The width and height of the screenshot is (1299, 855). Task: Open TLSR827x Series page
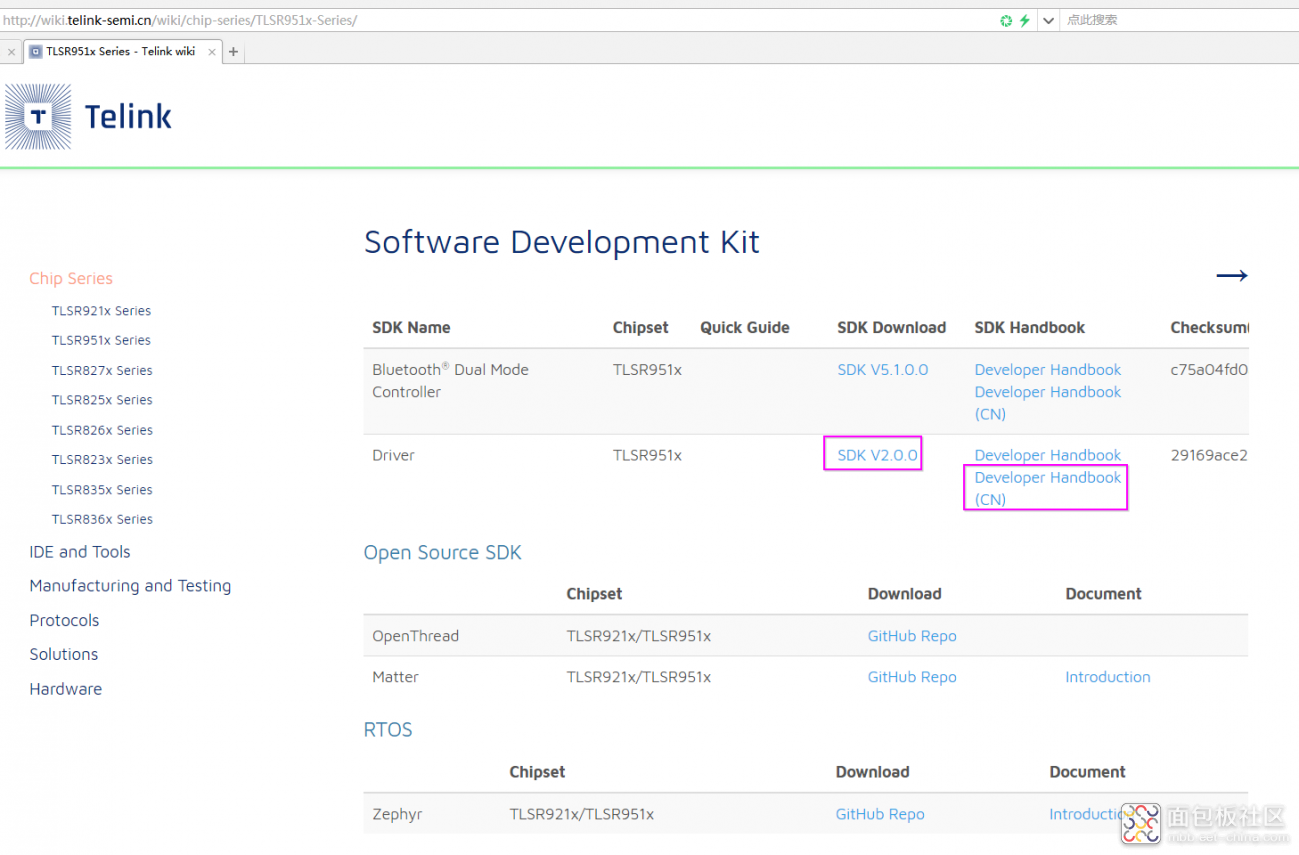point(102,370)
